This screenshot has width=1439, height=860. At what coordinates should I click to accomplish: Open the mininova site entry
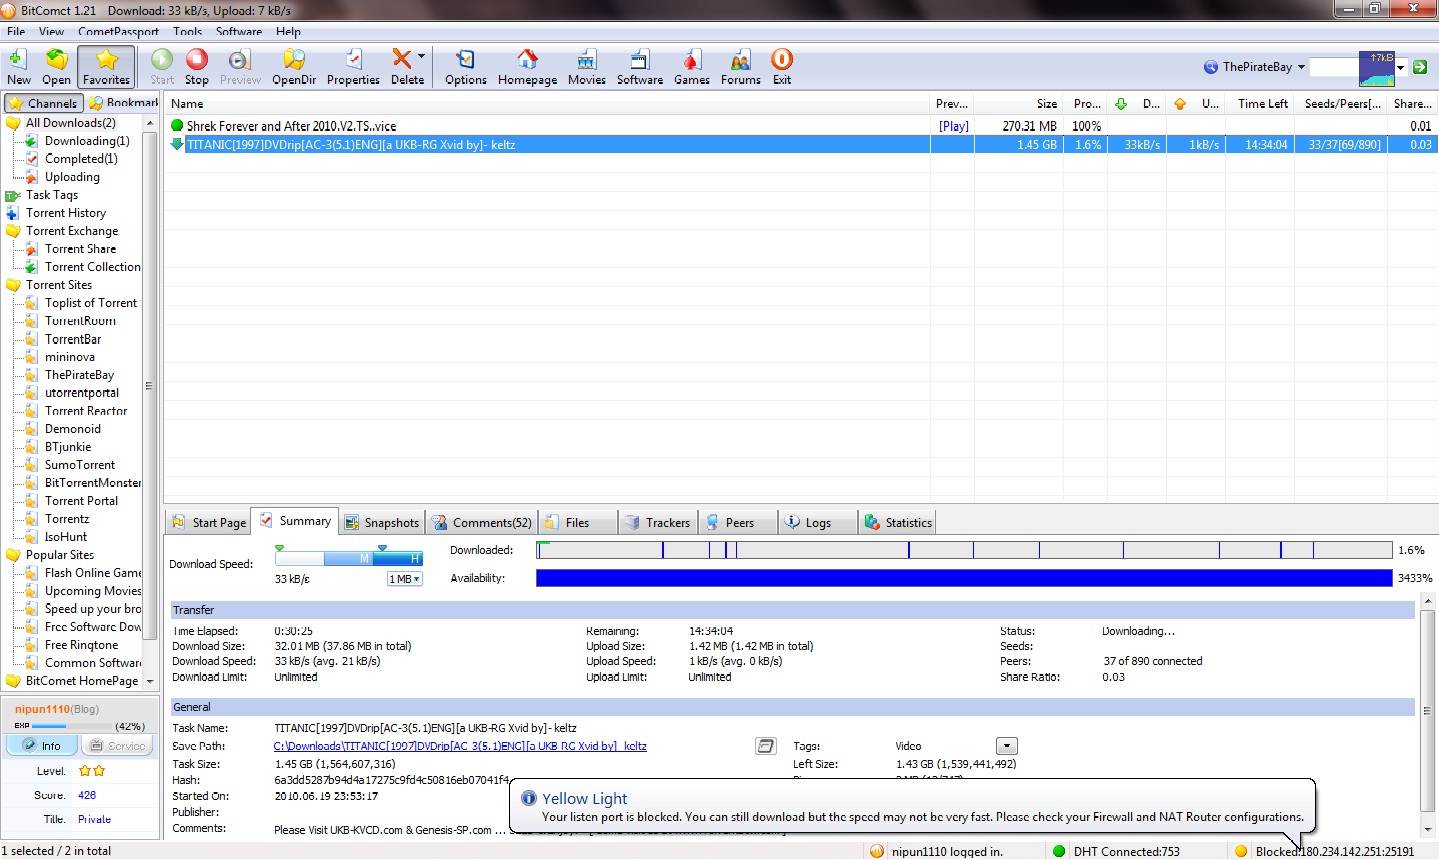click(70, 357)
